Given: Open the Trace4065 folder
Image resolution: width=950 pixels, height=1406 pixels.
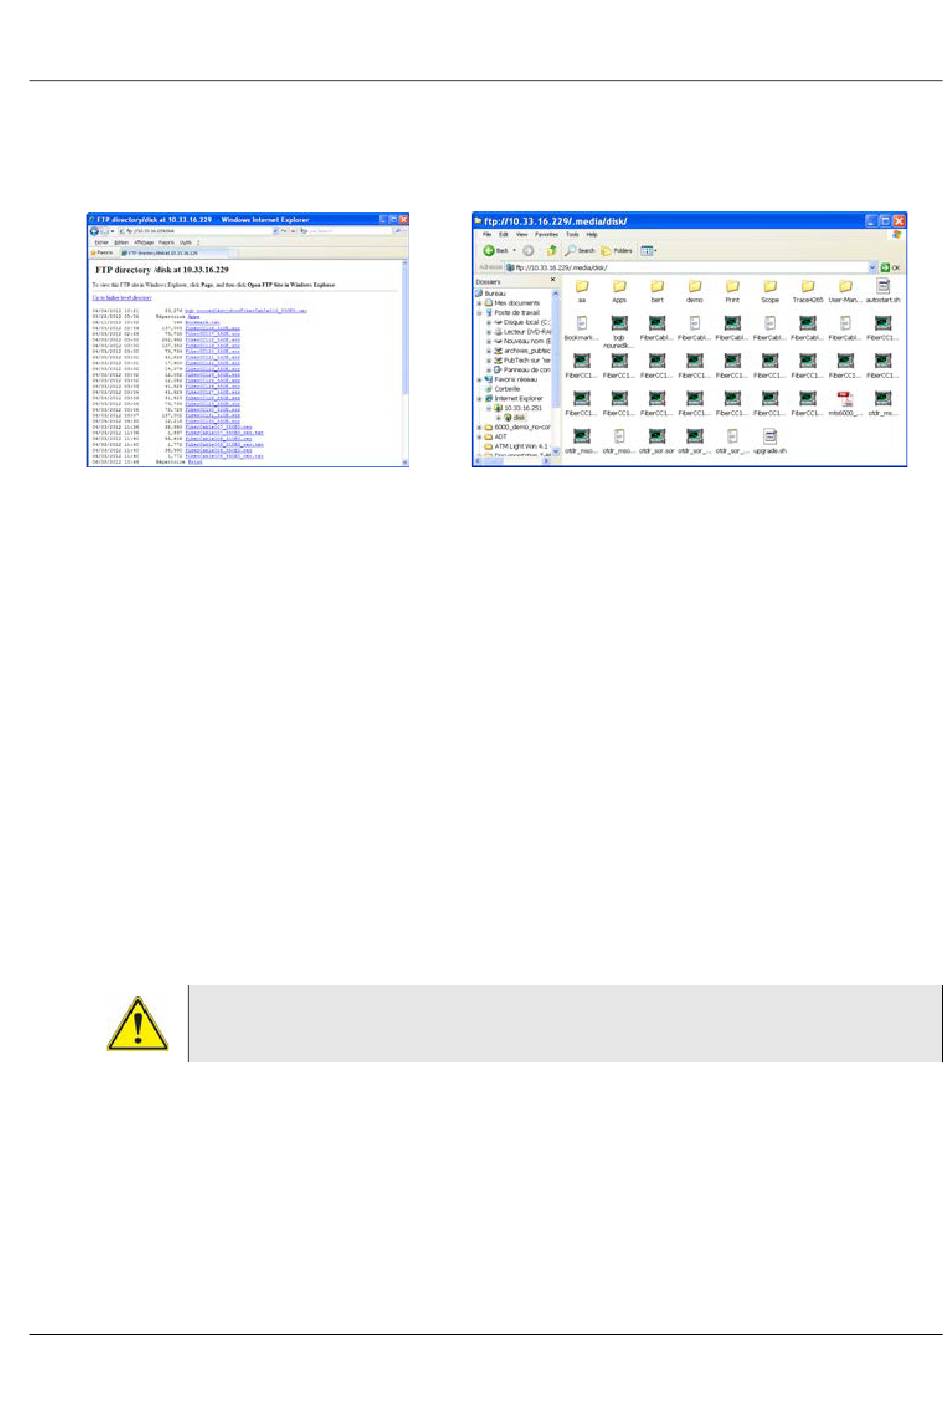Looking at the screenshot, I should (x=807, y=291).
